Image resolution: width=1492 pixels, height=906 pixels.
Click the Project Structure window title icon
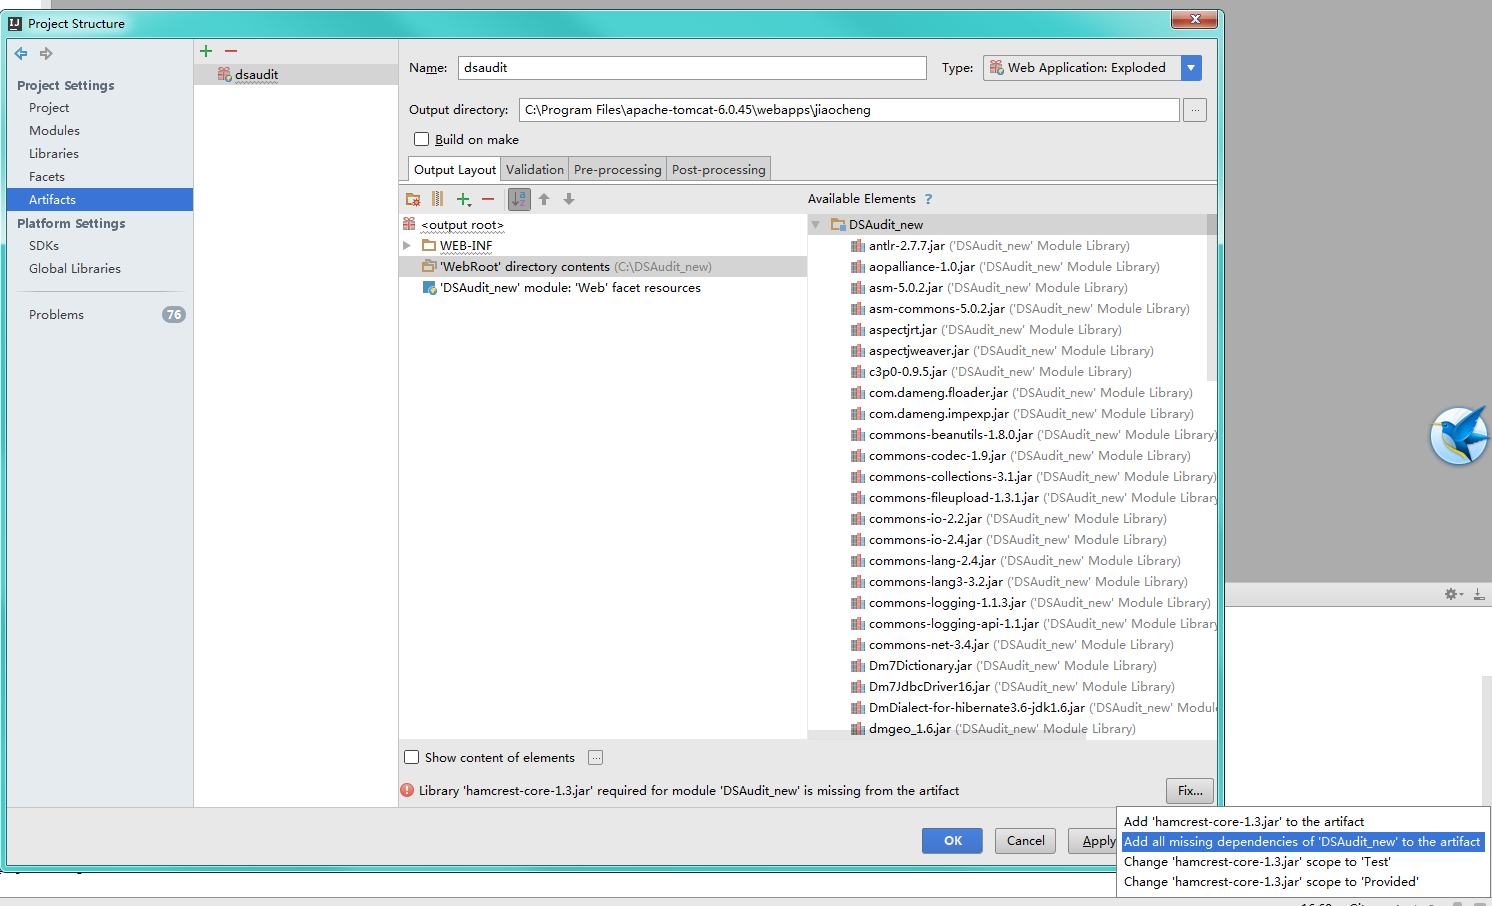(15, 23)
